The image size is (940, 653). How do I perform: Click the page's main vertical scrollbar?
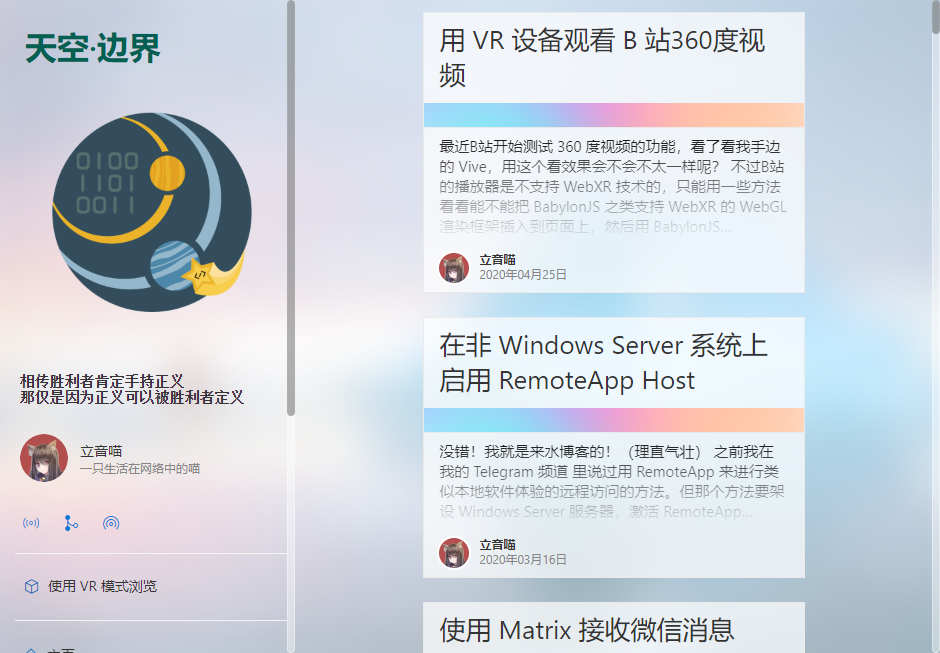point(935,17)
